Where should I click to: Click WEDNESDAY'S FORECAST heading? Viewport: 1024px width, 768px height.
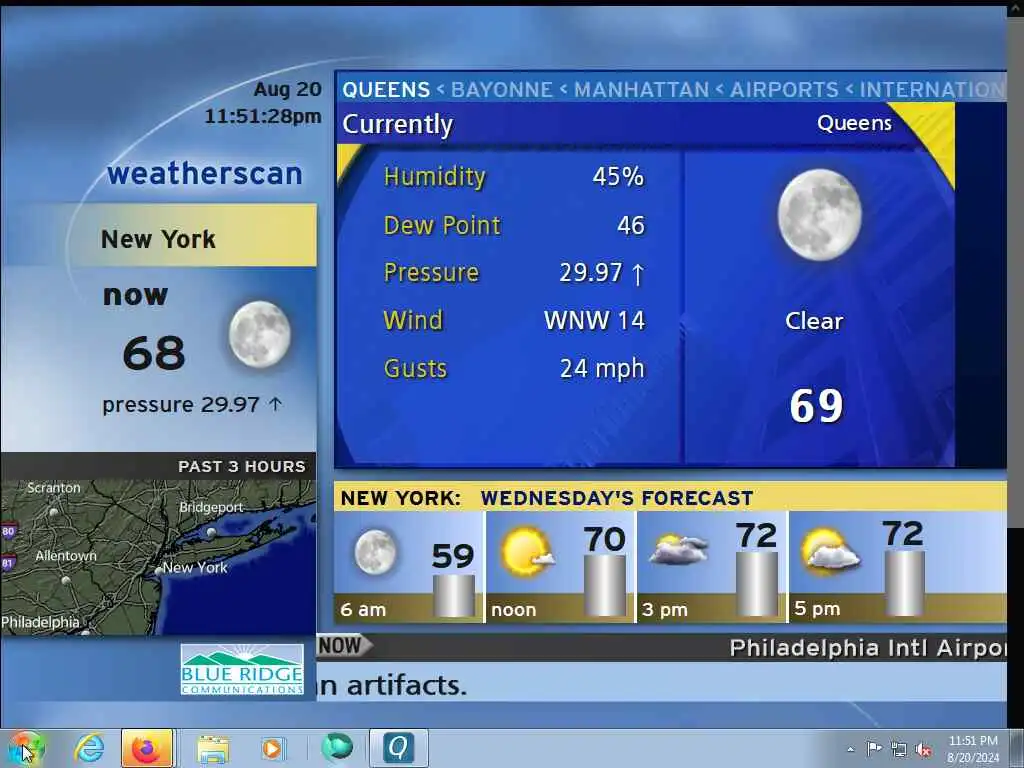point(616,498)
